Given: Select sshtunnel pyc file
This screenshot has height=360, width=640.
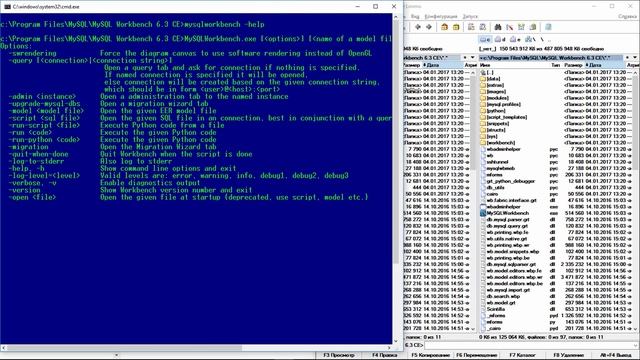Looking at the screenshot, I should click(498, 162).
